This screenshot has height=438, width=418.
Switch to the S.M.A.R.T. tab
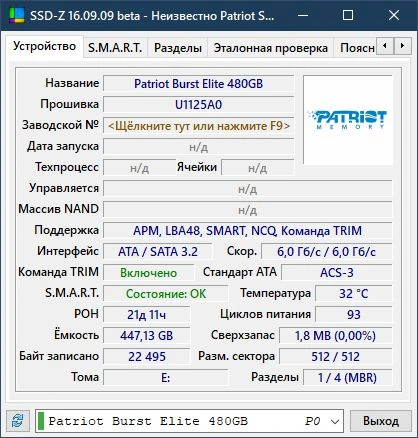click(x=115, y=48)
